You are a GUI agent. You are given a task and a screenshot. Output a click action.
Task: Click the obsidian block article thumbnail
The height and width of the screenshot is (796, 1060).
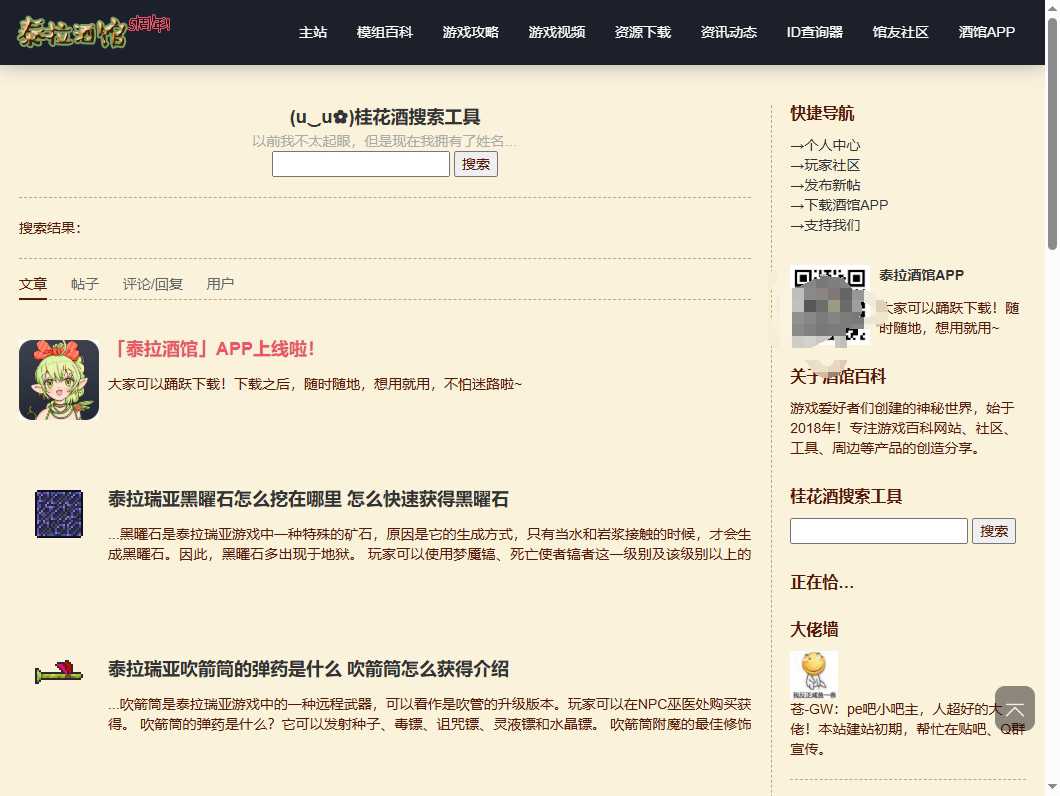[x=58, y=513]
